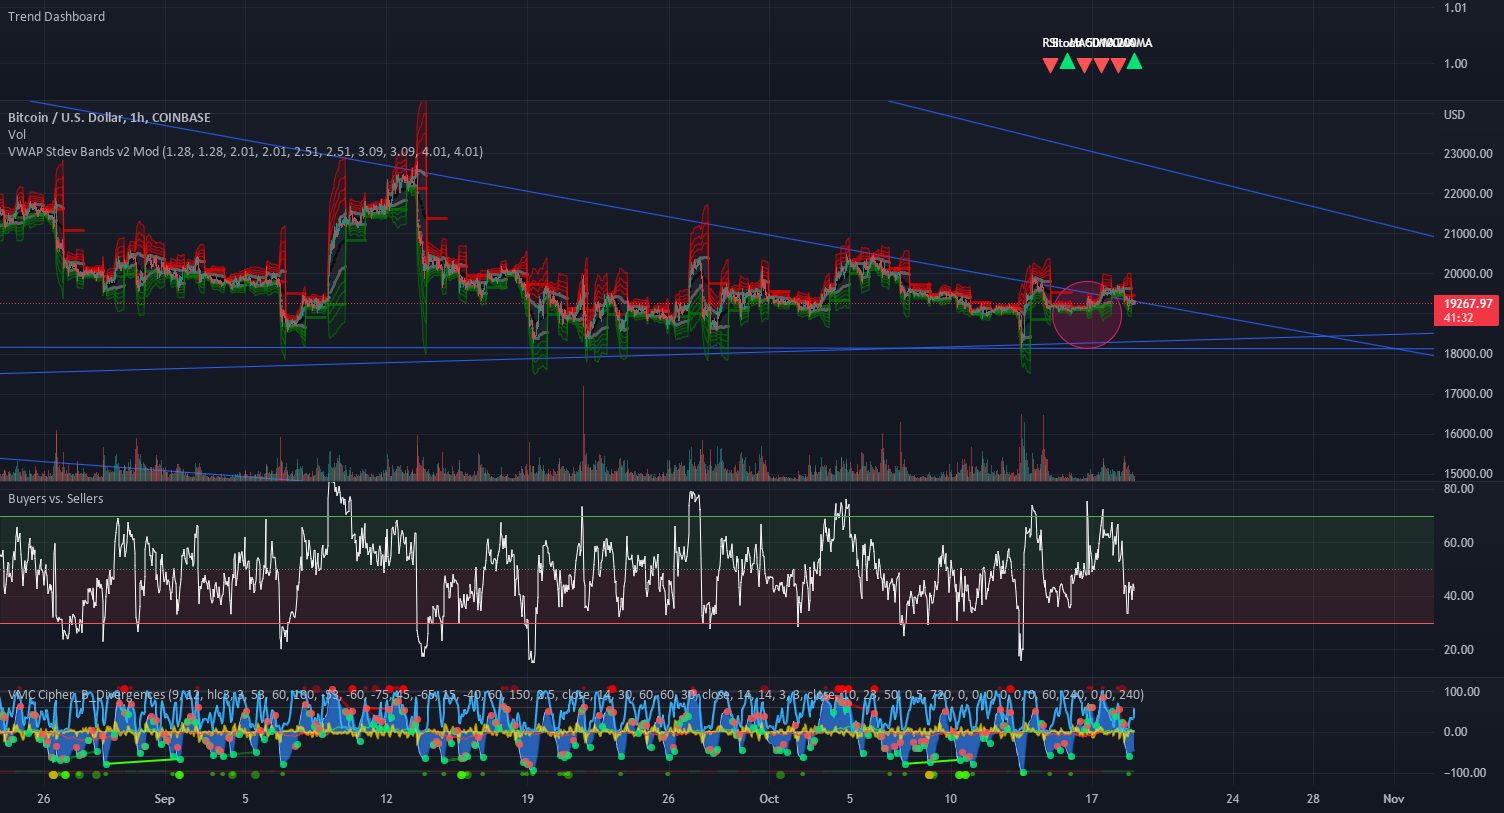Select the pink circle highlight on the chart
This screenshot has height=813, width=1504.
coord(1087,314)
